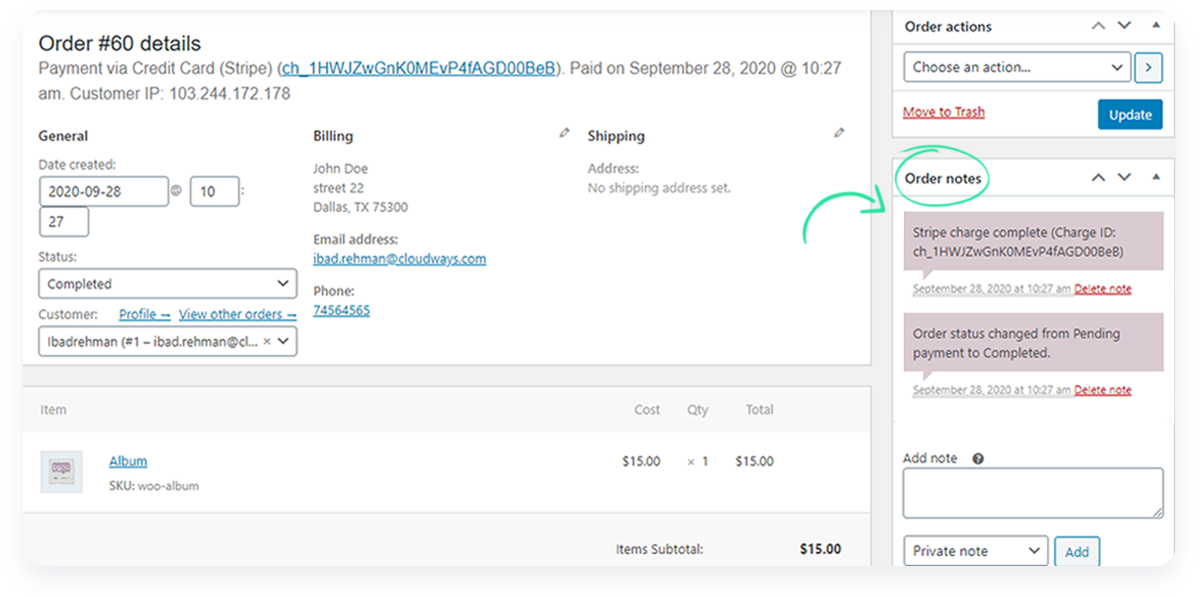Open the Choose an action dropdown
Image resolution: width=1200 pixels, height=597 pixels.
click(1017, 67)
